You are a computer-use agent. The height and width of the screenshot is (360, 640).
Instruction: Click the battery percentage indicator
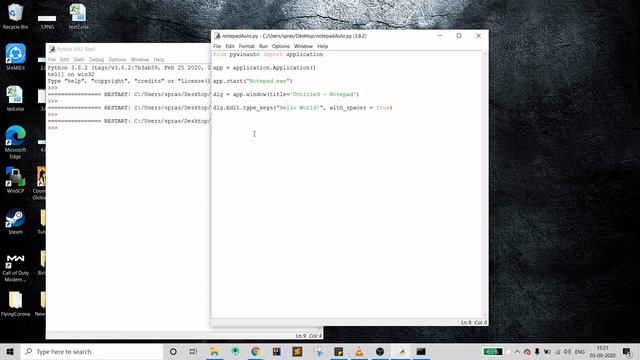493,351
